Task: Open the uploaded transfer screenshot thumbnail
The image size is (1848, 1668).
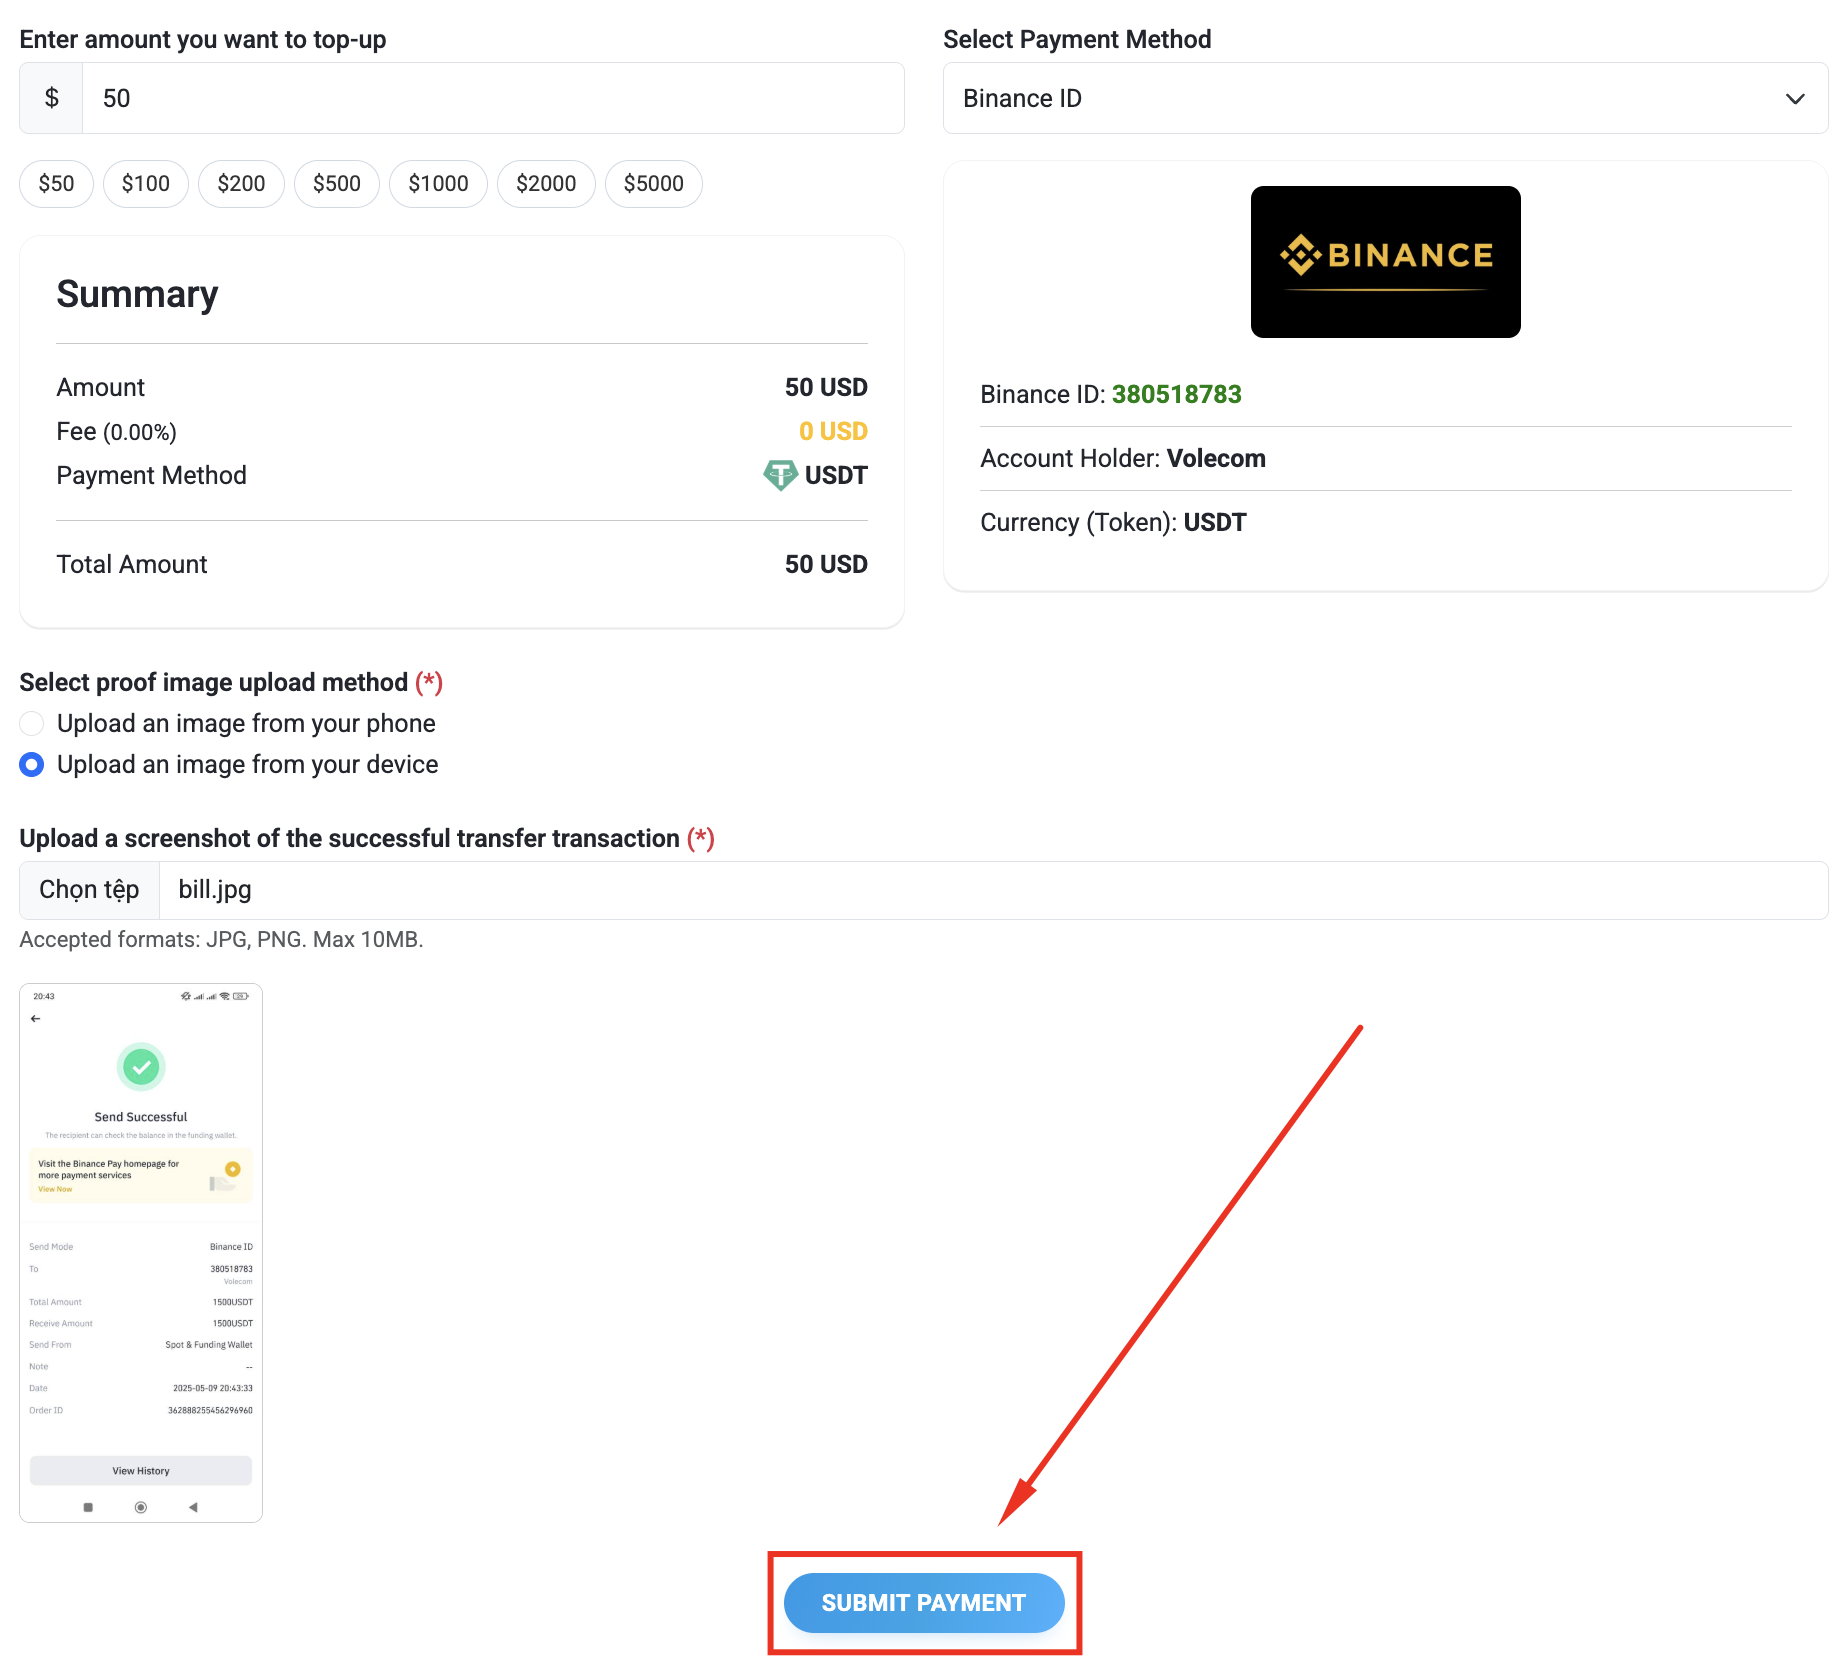Action: 141,1253
